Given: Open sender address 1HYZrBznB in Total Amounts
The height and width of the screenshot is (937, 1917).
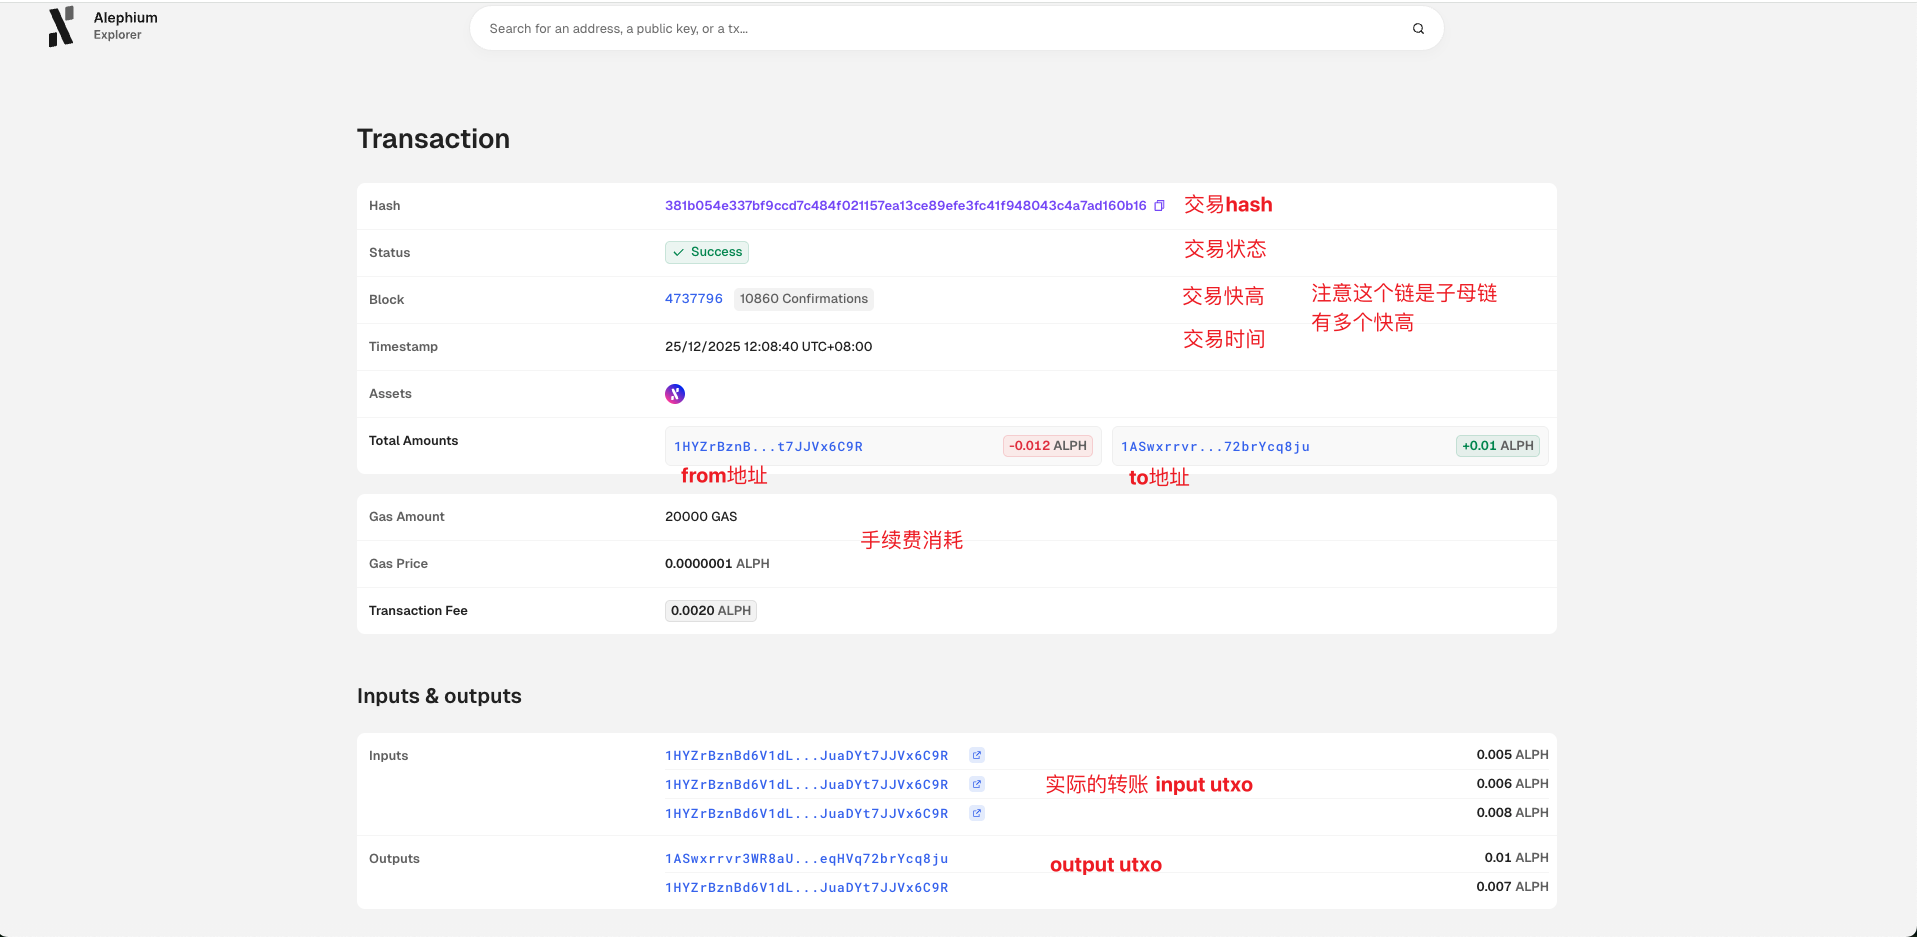Looking at the screenshot, I should 768,447.
